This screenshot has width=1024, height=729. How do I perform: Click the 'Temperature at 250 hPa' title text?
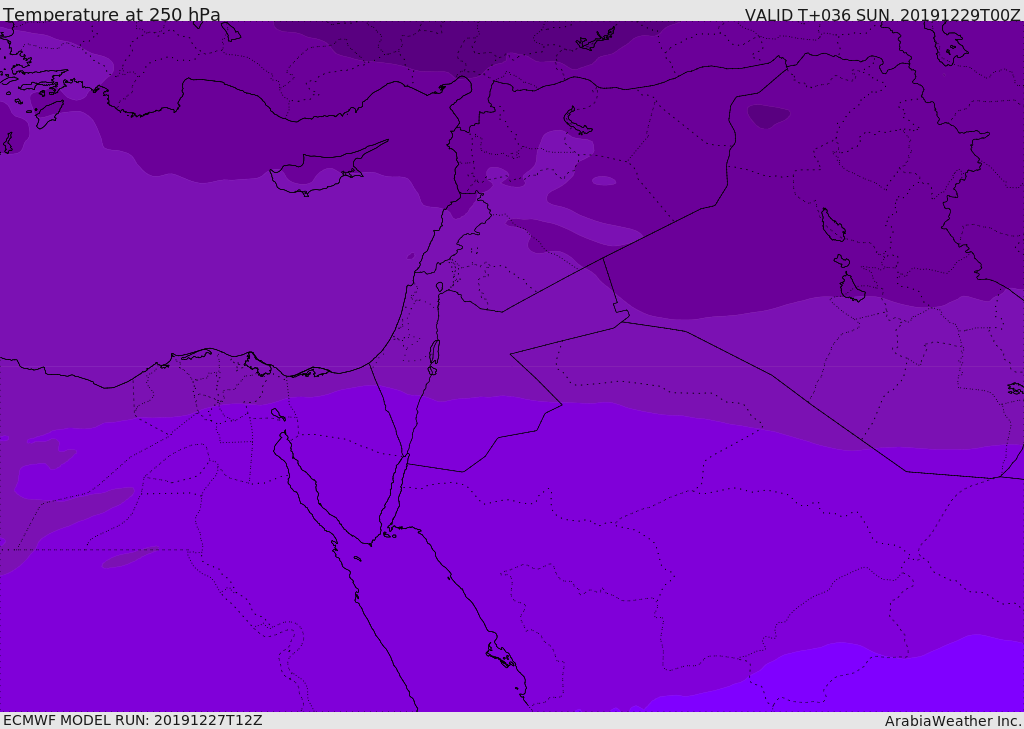point(112,14)
